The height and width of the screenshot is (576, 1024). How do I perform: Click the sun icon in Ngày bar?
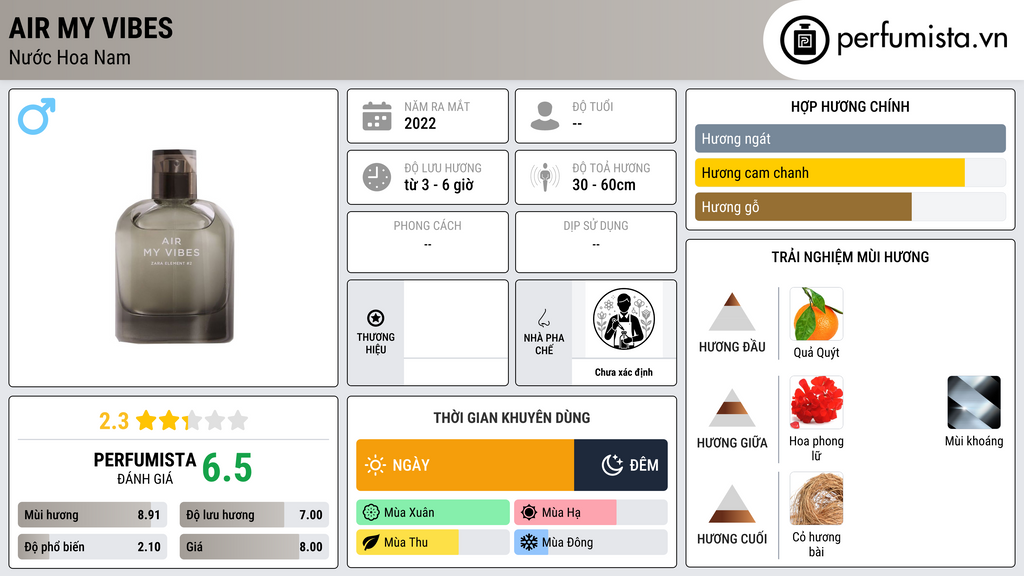click(x=376, y=465)
